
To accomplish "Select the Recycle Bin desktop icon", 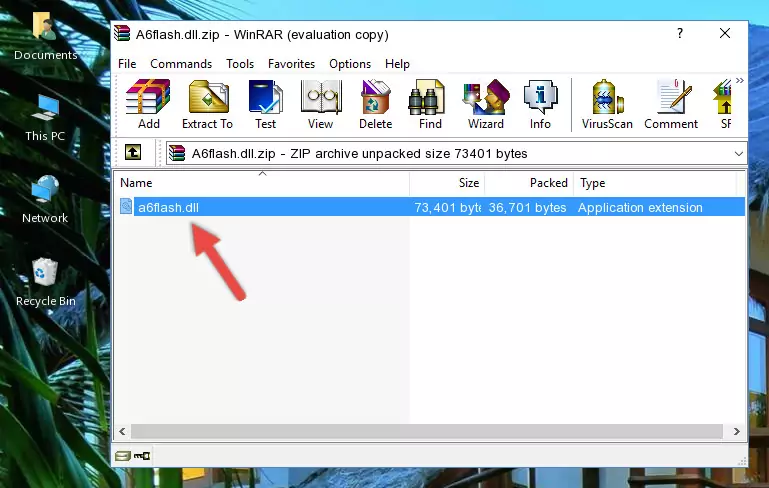I will pyautogui.click(x=46, y=283).
